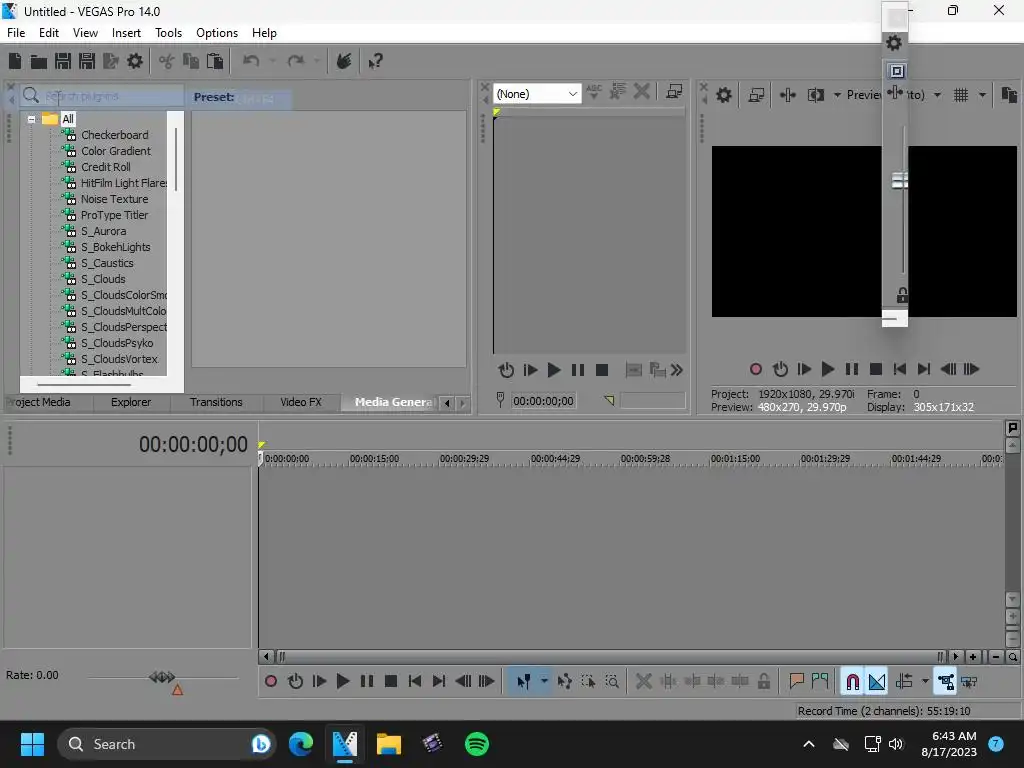This screenshot has width=1024, height=768.
Task: Delete selected events with X icon
Action: point(644,682)
